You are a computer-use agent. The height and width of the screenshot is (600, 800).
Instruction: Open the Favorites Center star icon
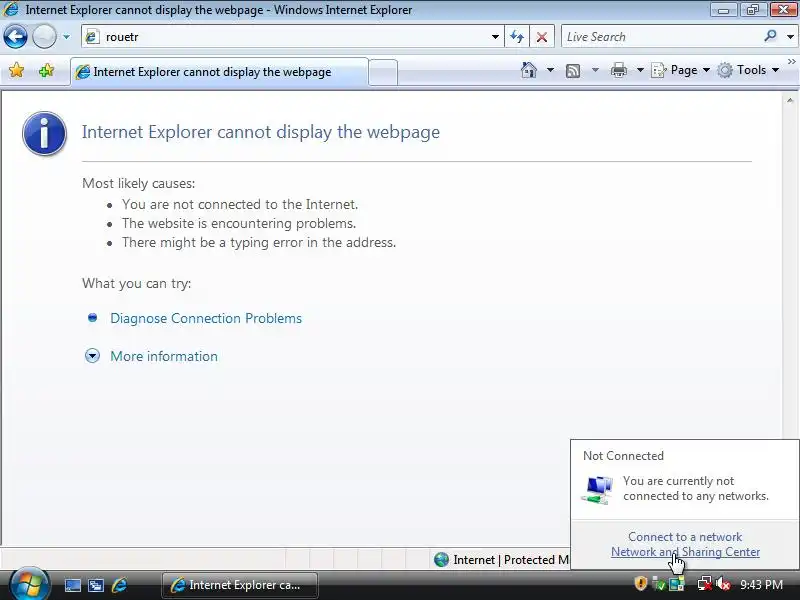click(x=16, y=70)
